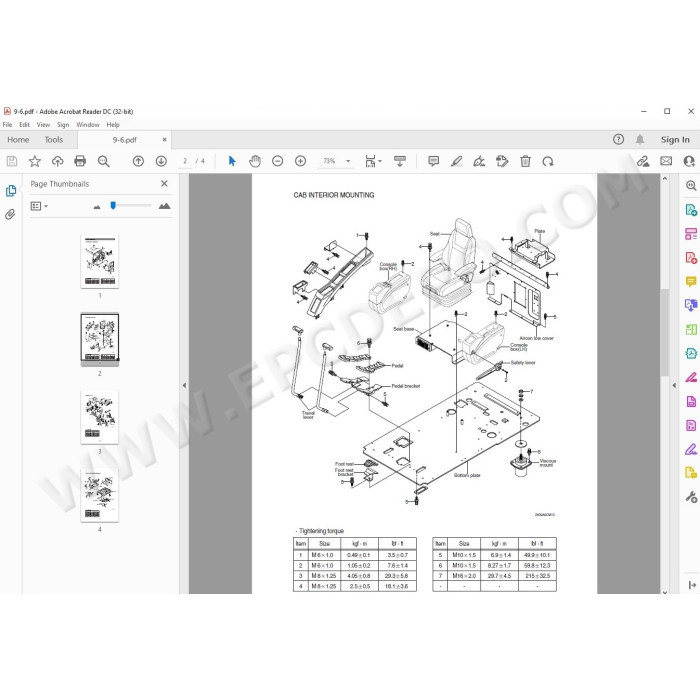Screen dimensions: 700x700
Task: Add a sticky note comment
Action: (433, 161)
